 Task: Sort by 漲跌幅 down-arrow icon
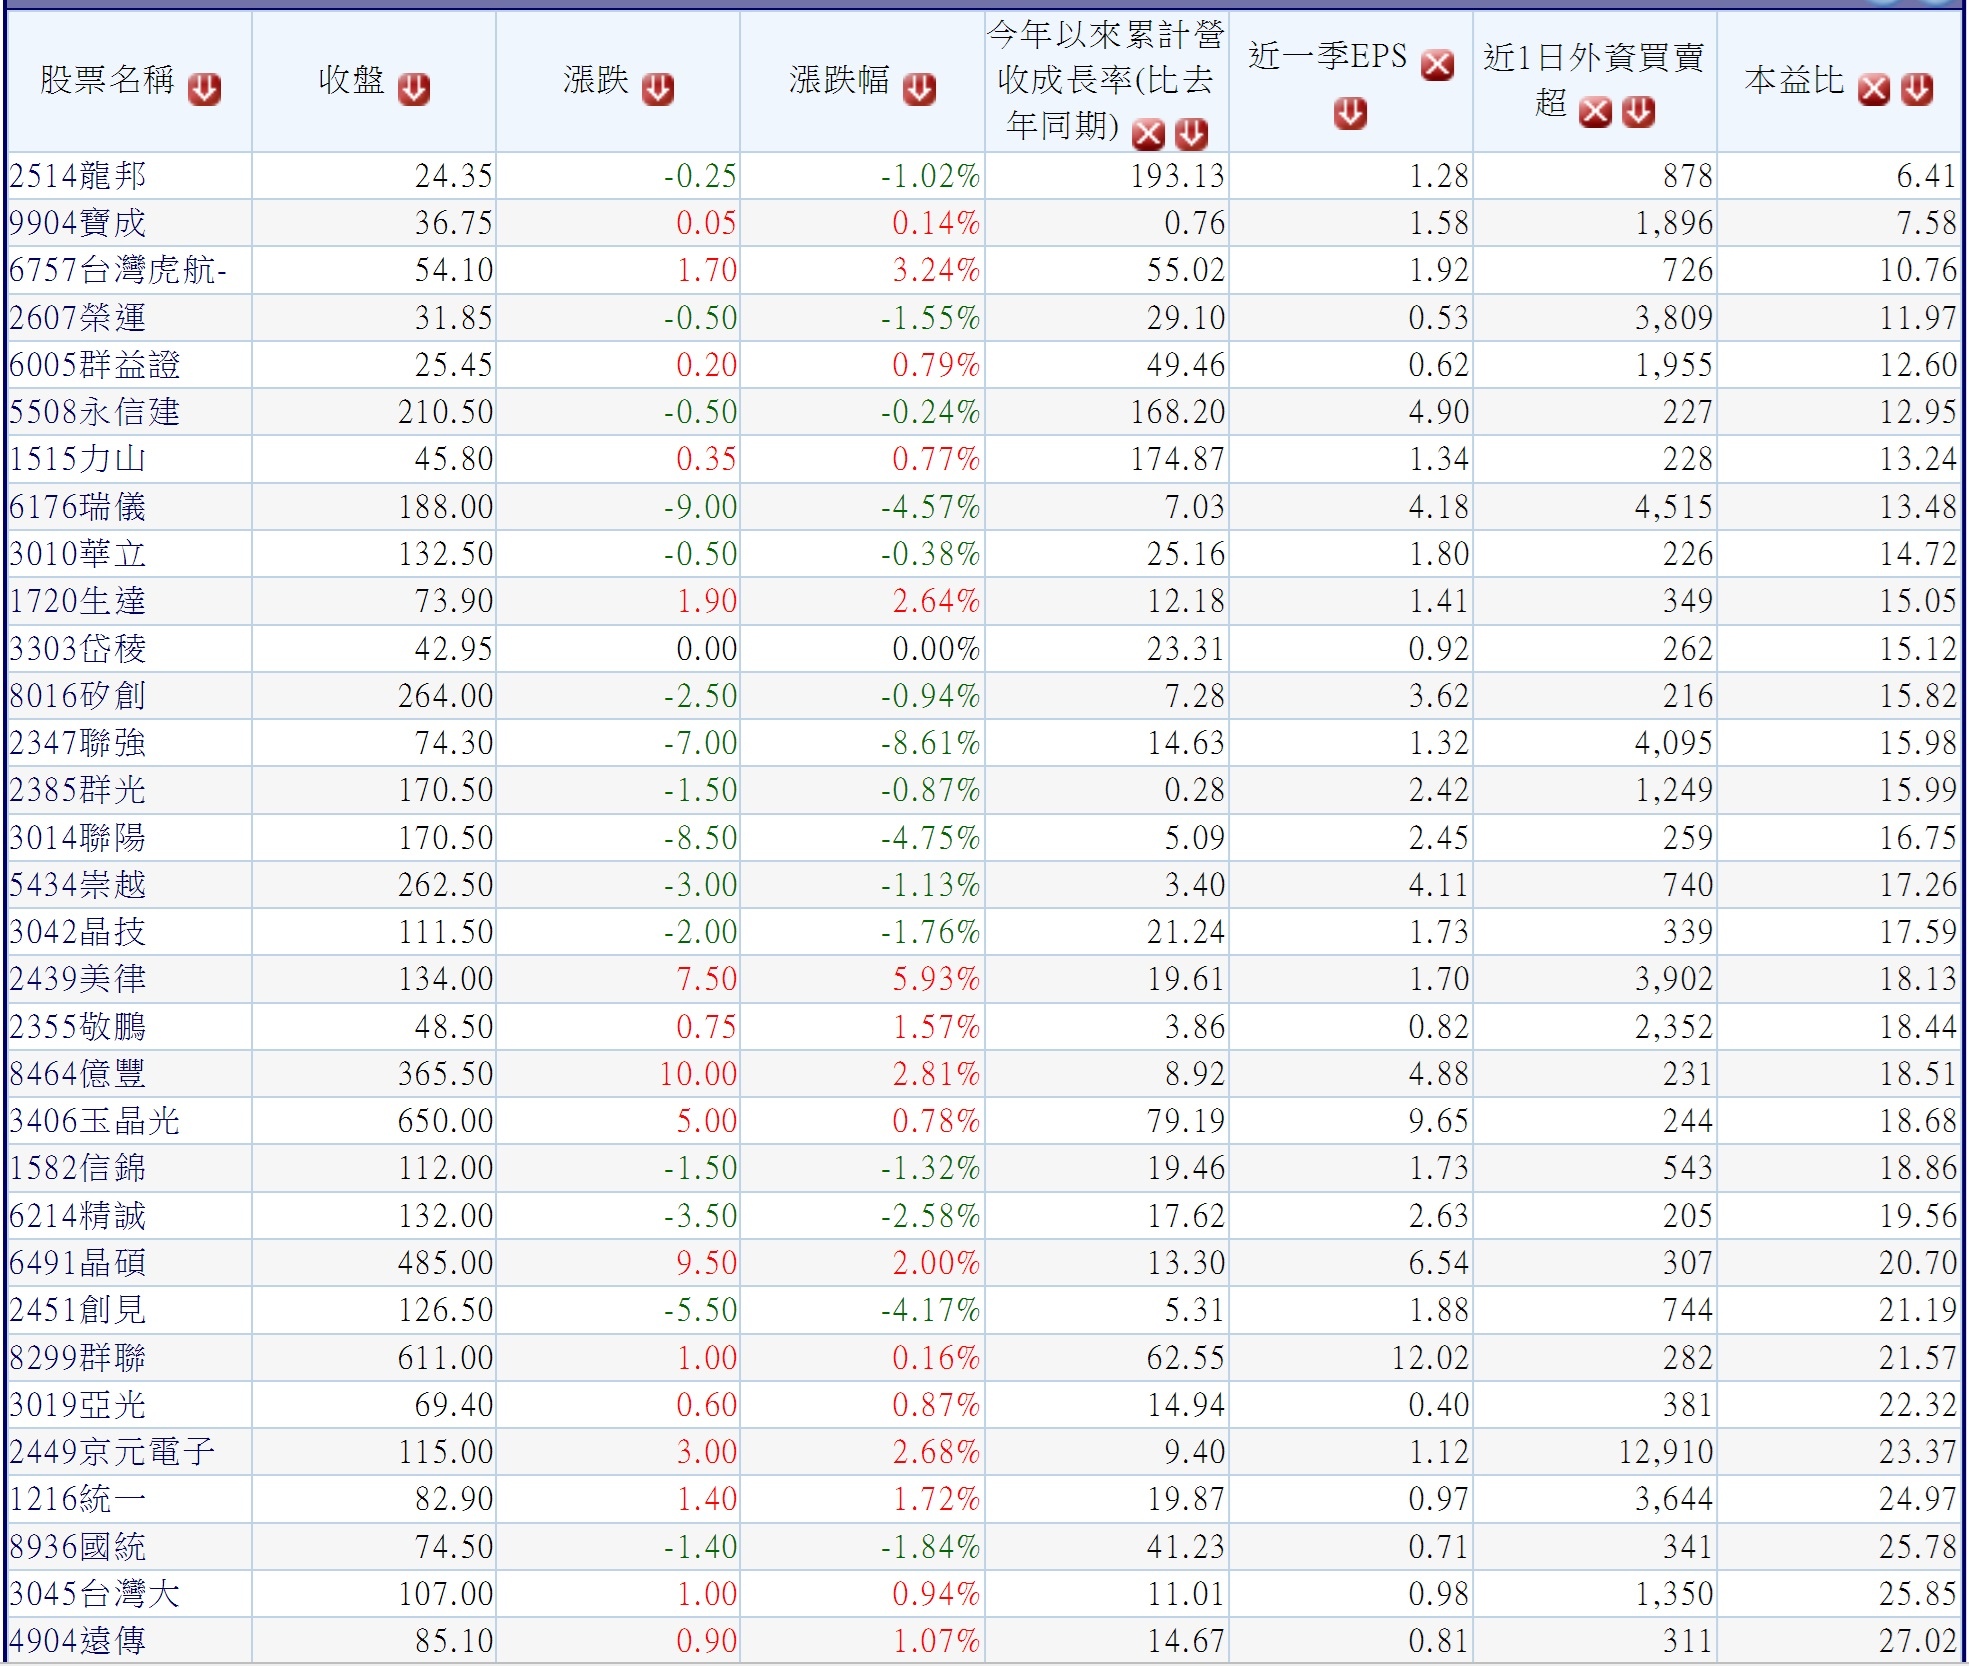[x=919, y=89]
